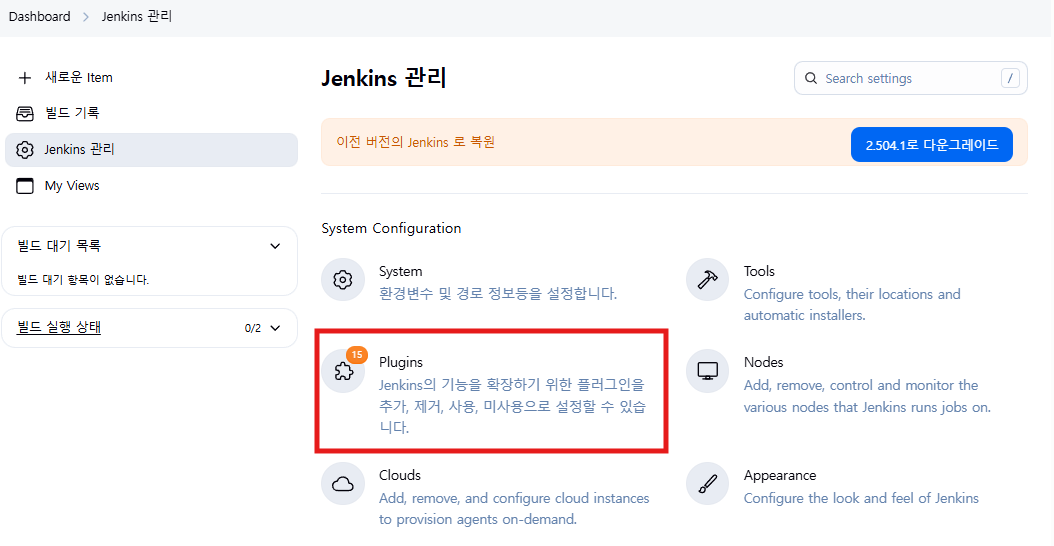This screenshot has height=546, width=1054.
Task: Click the magnifier icon in Search settings
Action: 811,79
